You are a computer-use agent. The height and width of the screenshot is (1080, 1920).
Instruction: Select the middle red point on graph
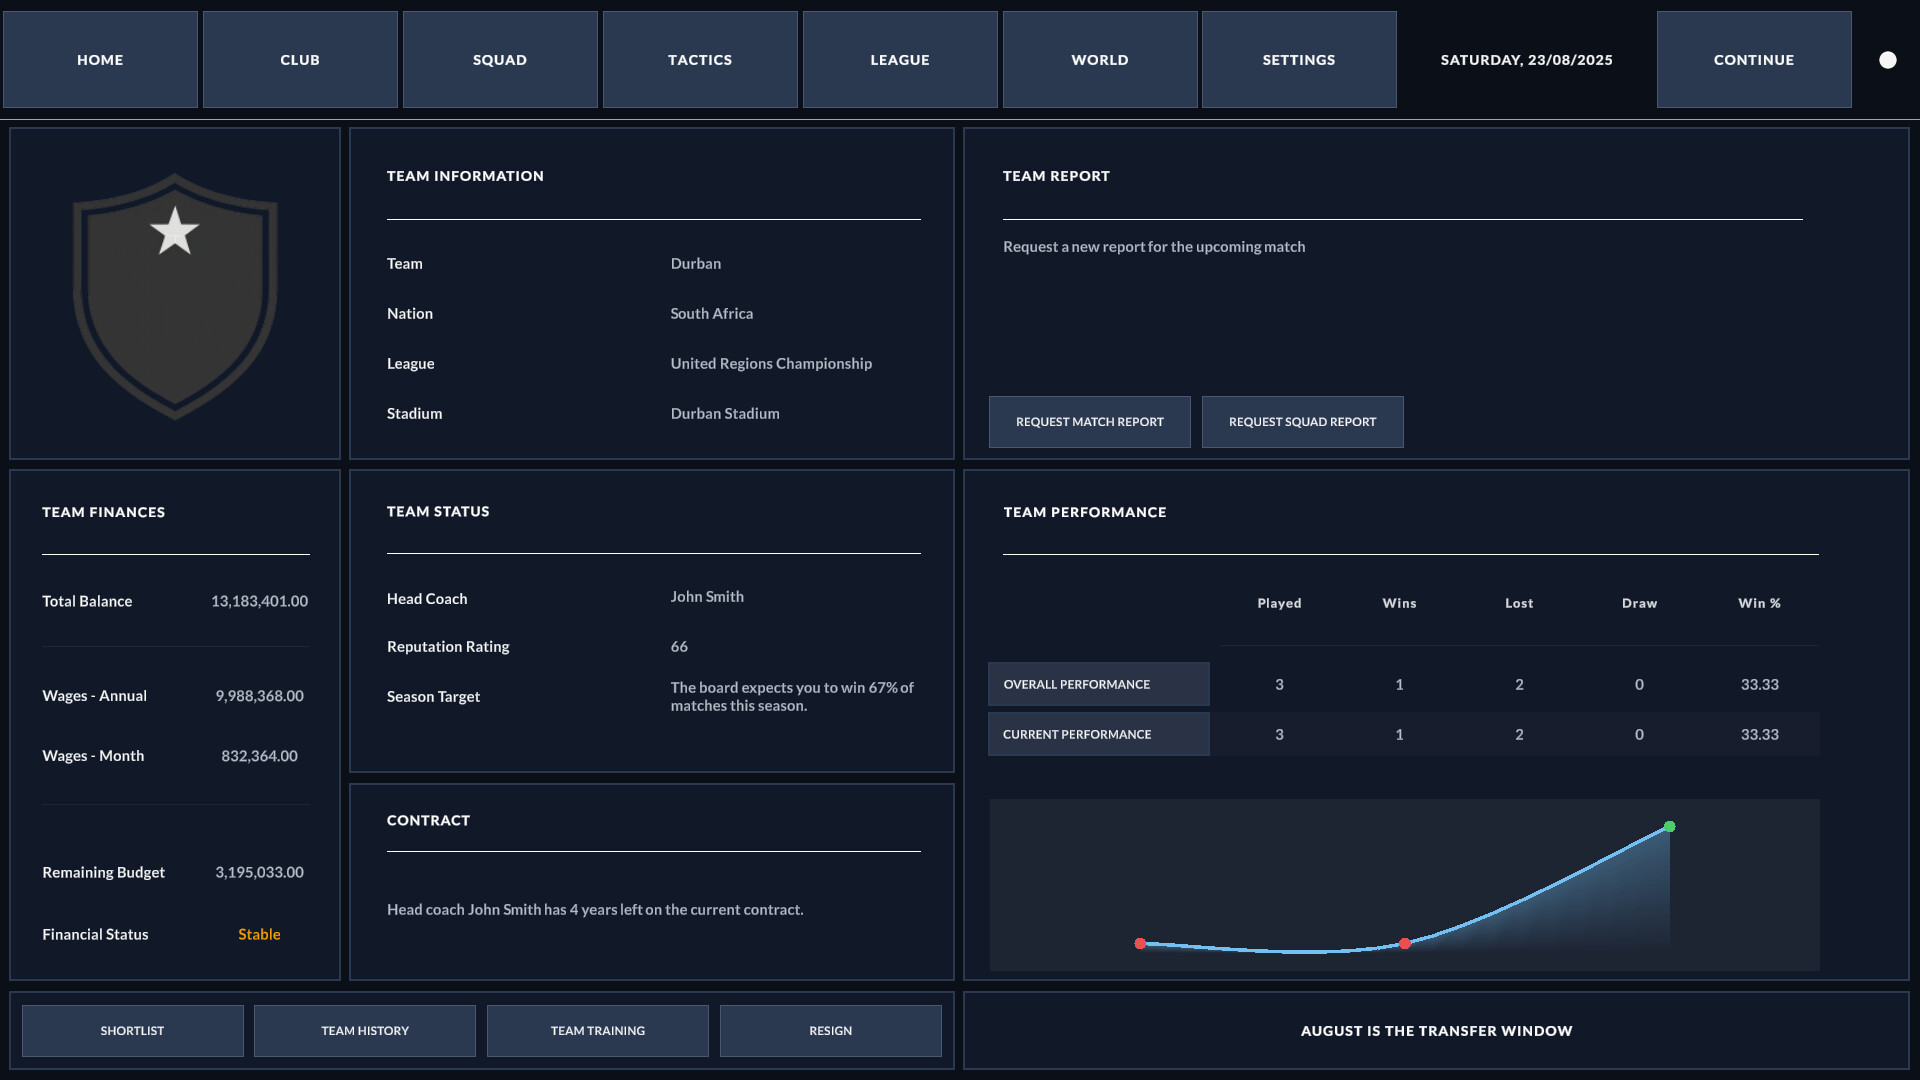(x=1405, y=944)
